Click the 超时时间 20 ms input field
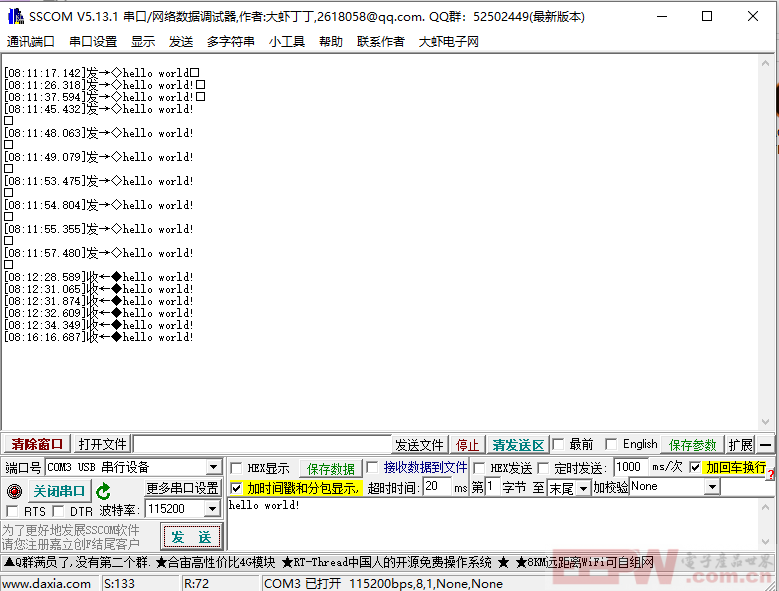This screenshot has width=779, height=591. (x=437, y=487)
